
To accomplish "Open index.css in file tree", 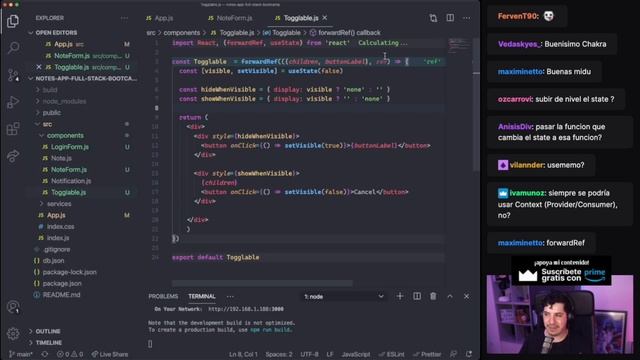I will [60, 227].
